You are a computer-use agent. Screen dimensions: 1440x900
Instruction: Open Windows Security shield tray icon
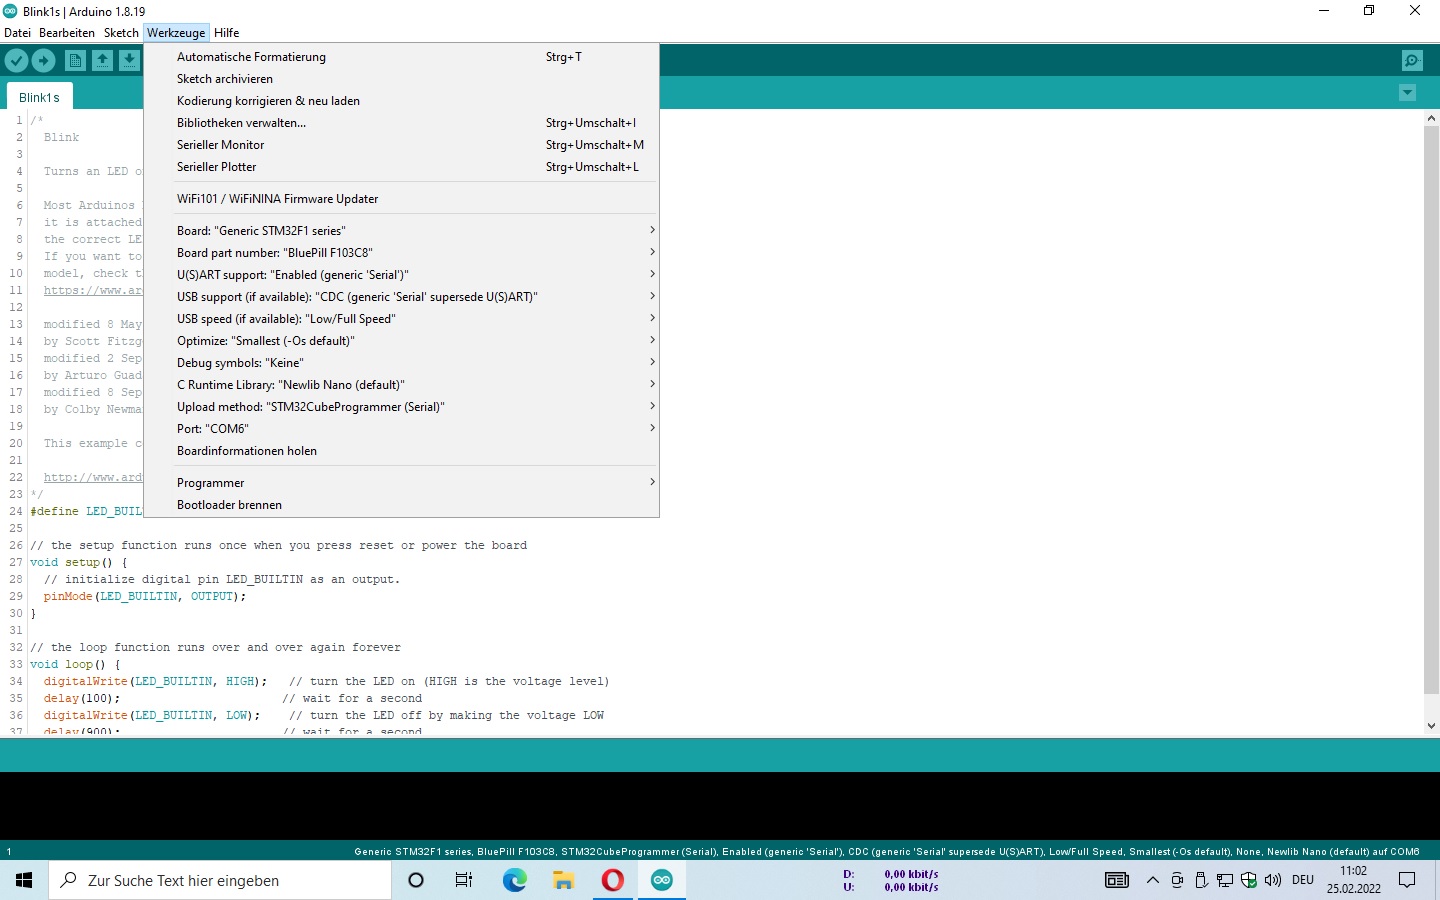pos(1249,880)
